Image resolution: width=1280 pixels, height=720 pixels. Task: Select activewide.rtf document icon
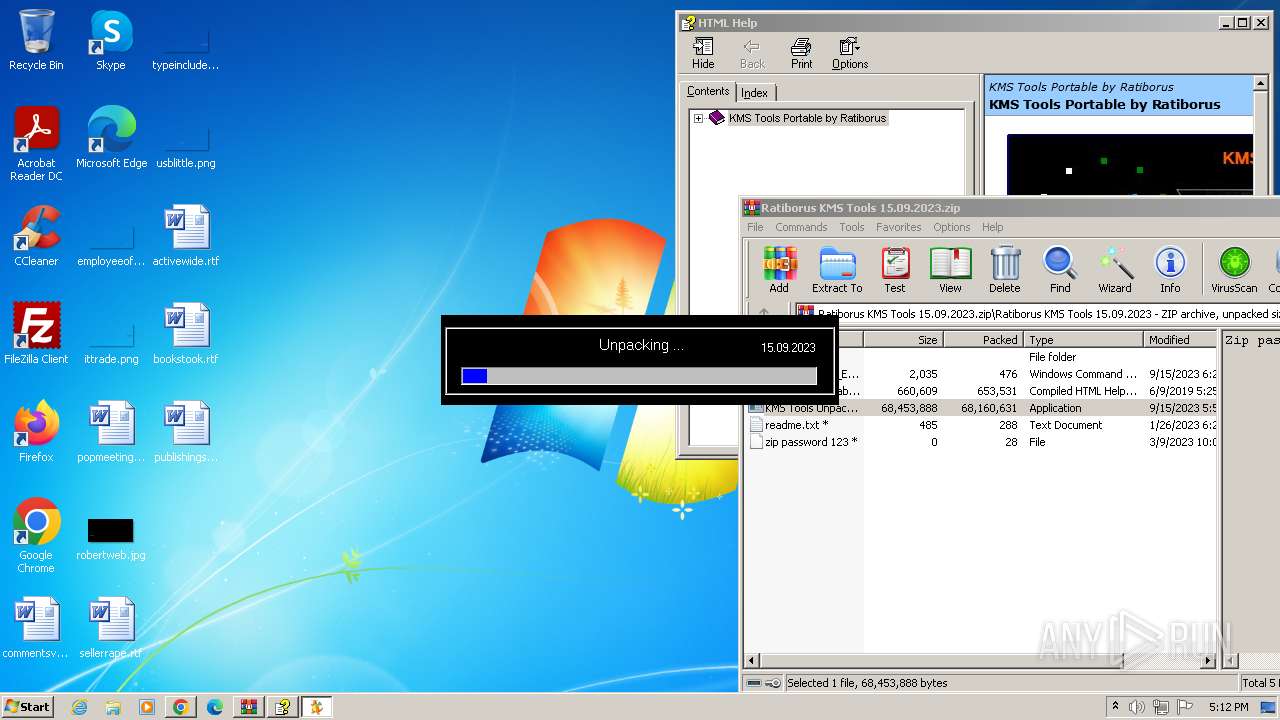pos(186,236)
